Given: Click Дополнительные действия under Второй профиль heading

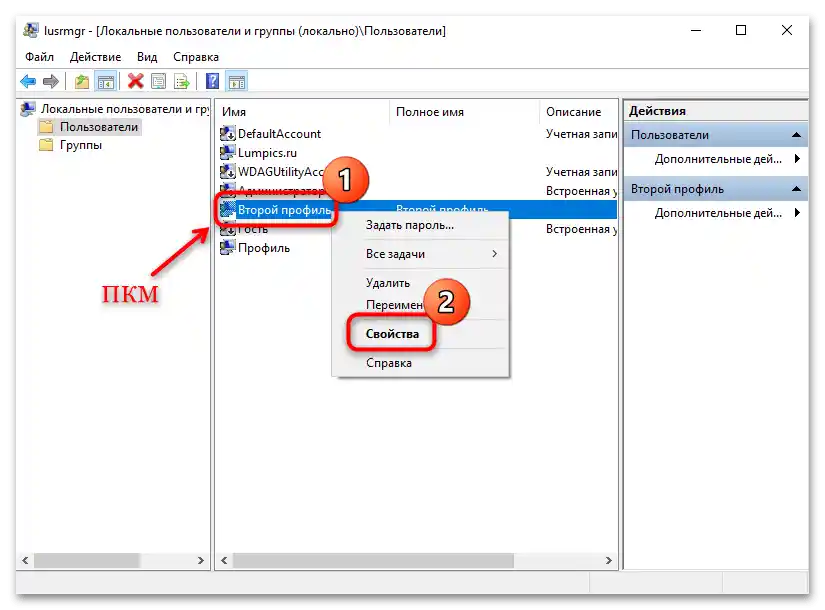Looking at the screenshot, I should click(718, 213).
